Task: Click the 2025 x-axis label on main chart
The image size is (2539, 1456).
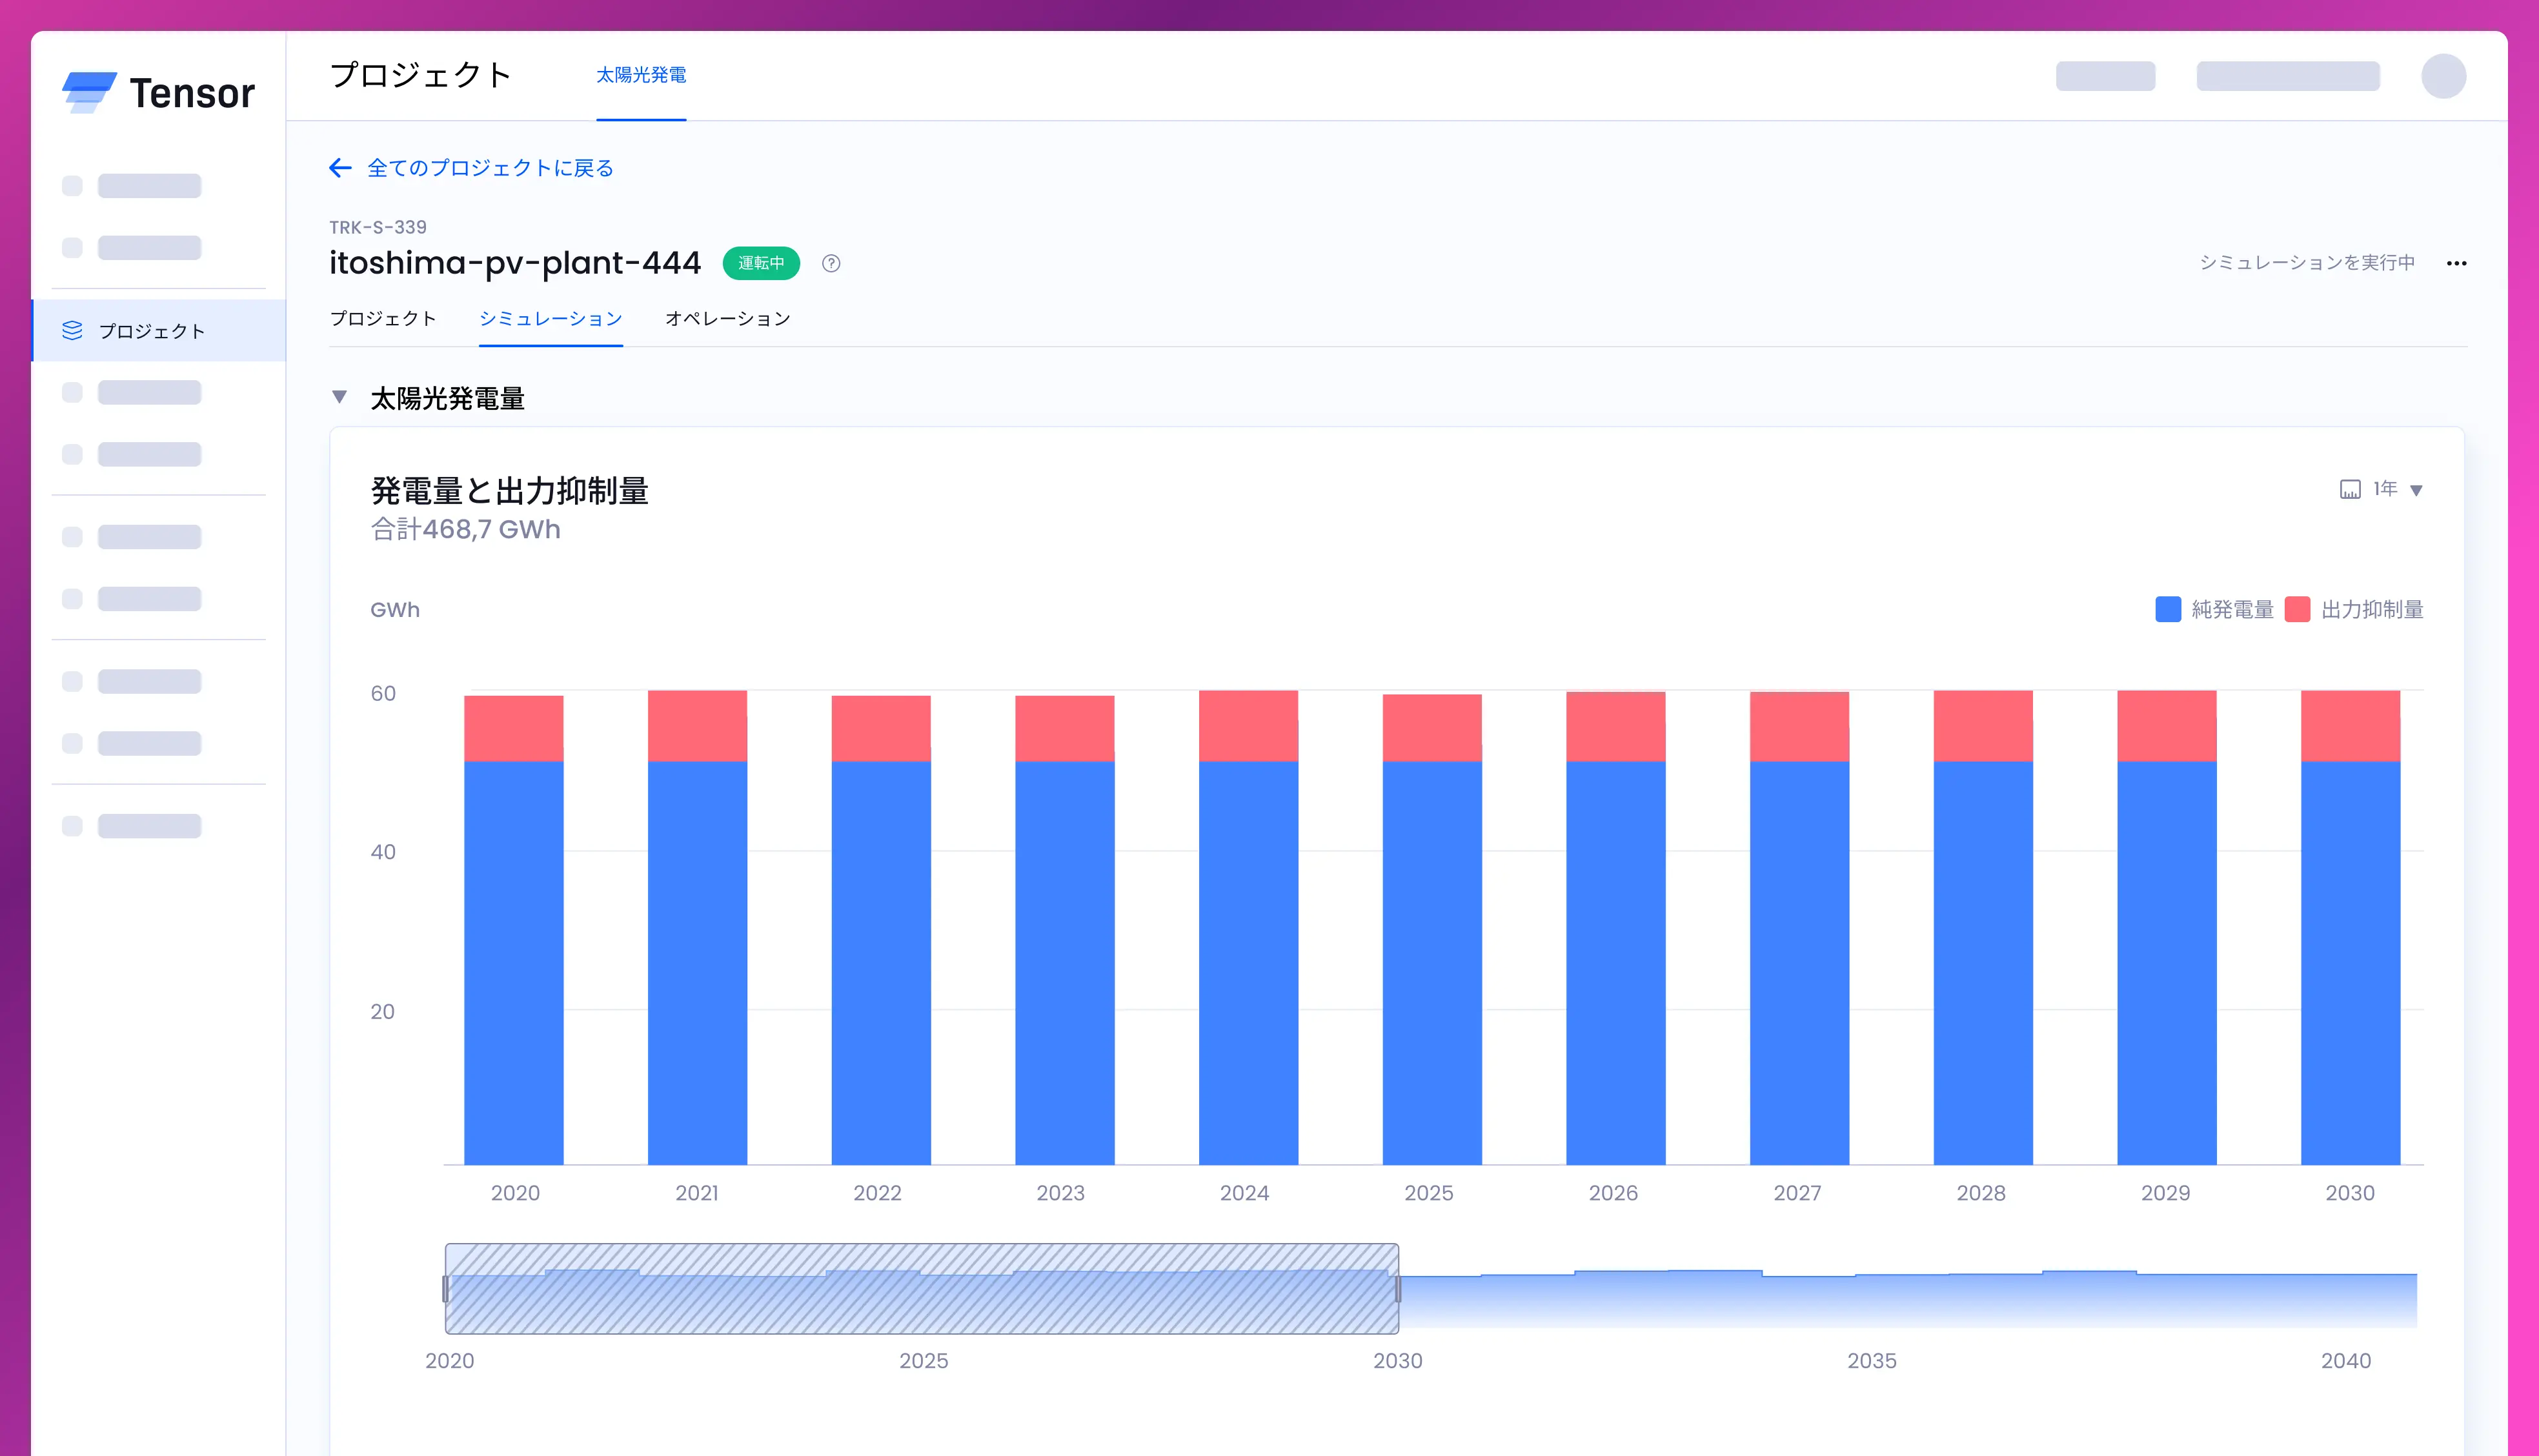Action: pyautogui.click(x=1428, y=1193)
